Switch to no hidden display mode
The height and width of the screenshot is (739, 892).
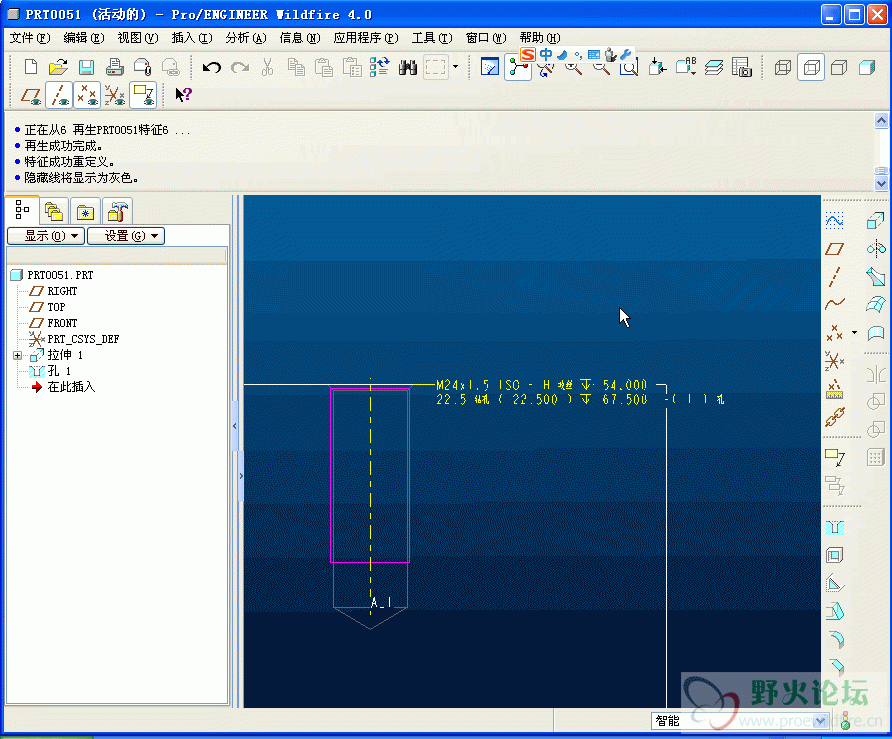coord(839,68)
